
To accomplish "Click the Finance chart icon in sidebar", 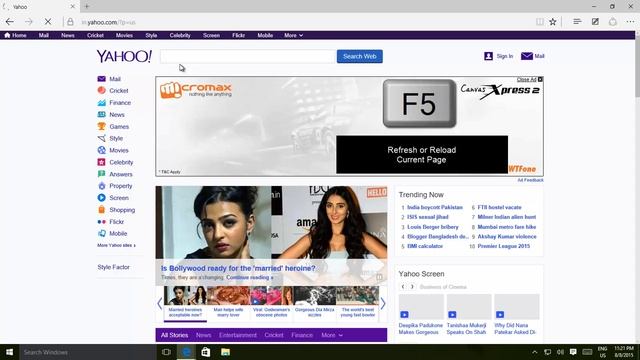I will (102, 102).
